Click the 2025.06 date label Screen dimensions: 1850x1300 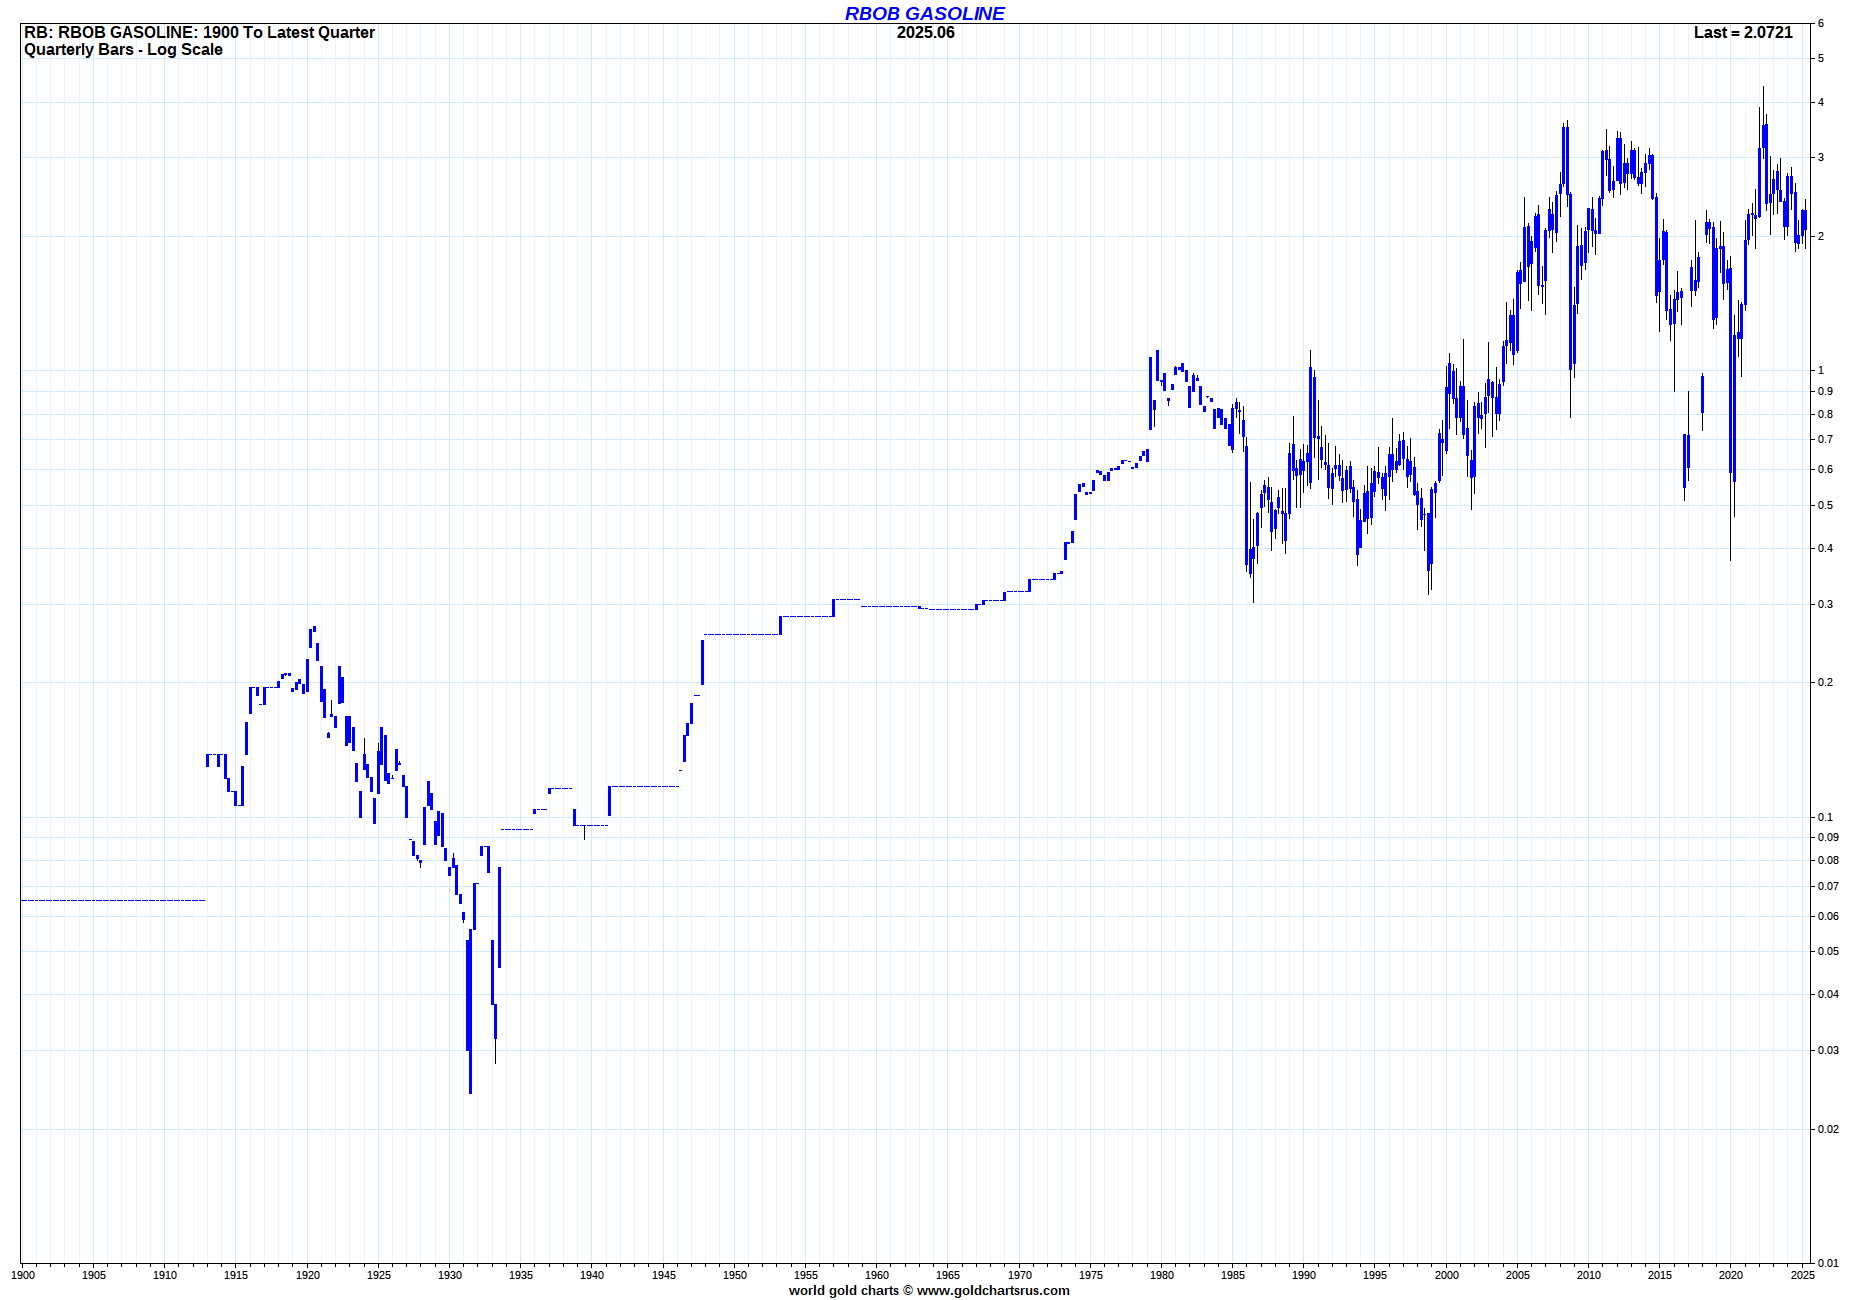(926, 32)
